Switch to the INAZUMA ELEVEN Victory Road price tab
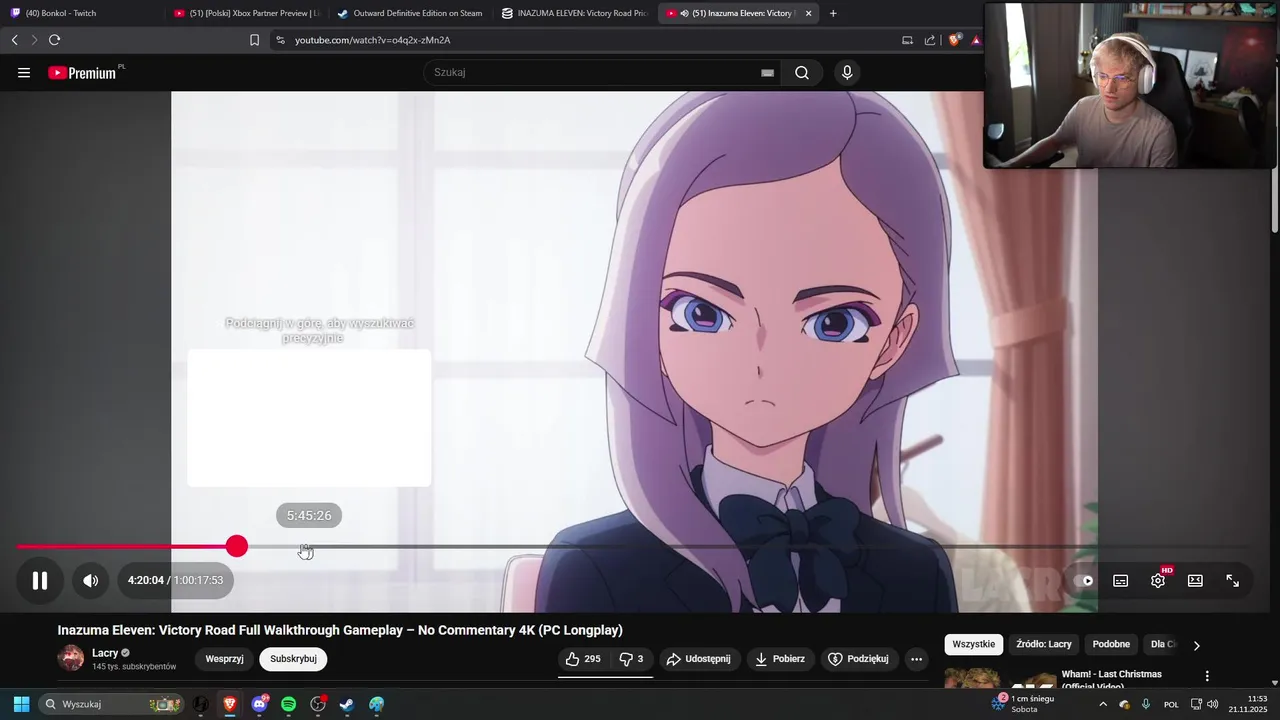This screenshot has width=1280, height=720. click(x=575, y=13)
